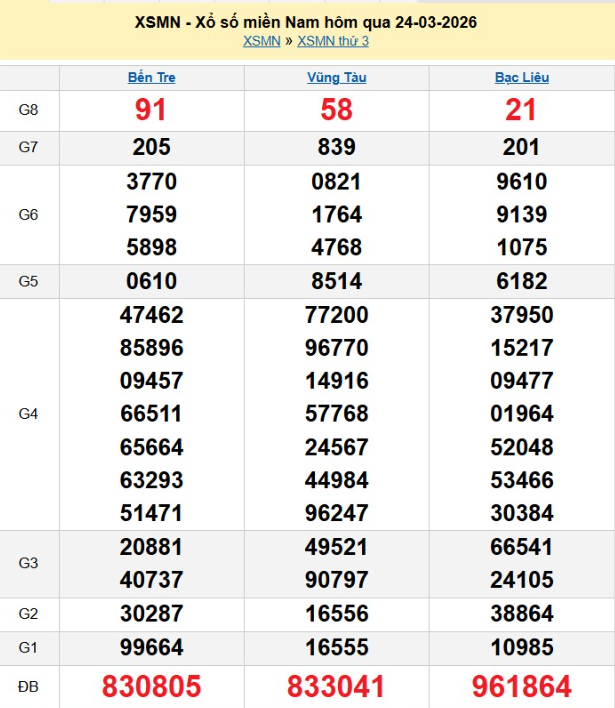This screenshot has height=708, width=615.
Task: Select G2 number 38864 in Bạc Liêu
Action: click(x=521, y=612)
